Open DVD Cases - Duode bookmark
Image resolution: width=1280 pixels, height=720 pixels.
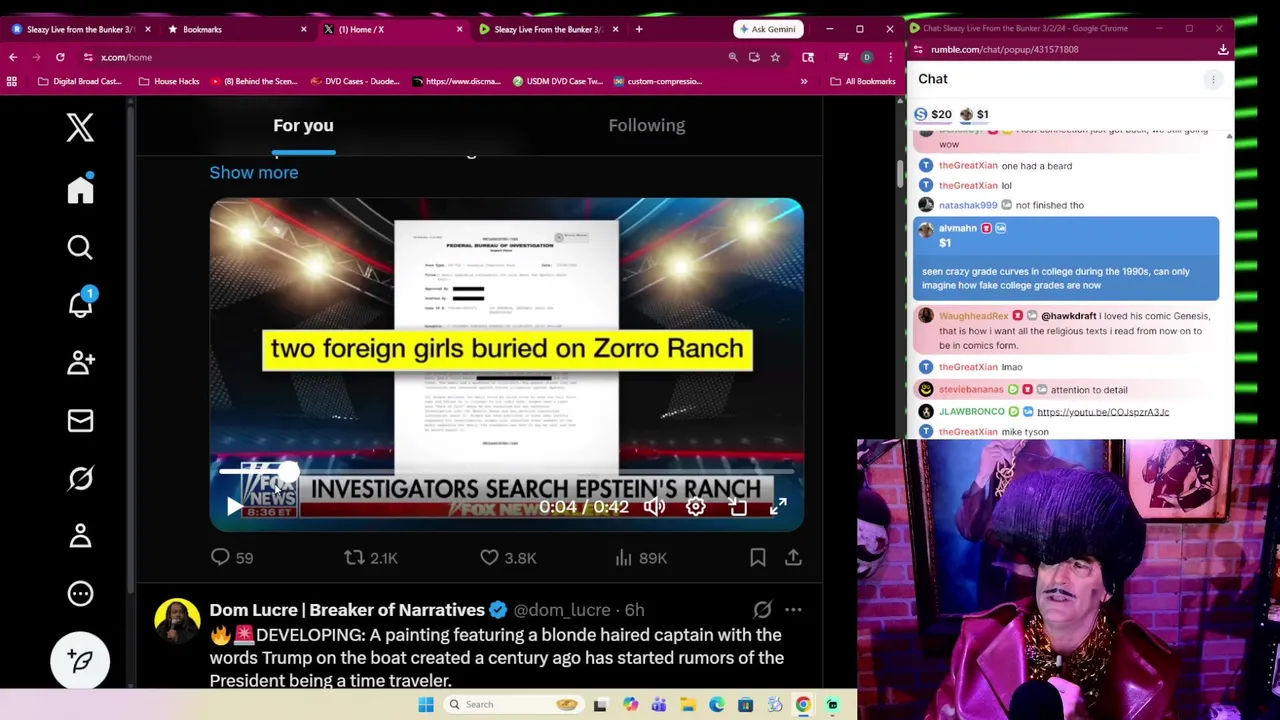pos(355,81)
